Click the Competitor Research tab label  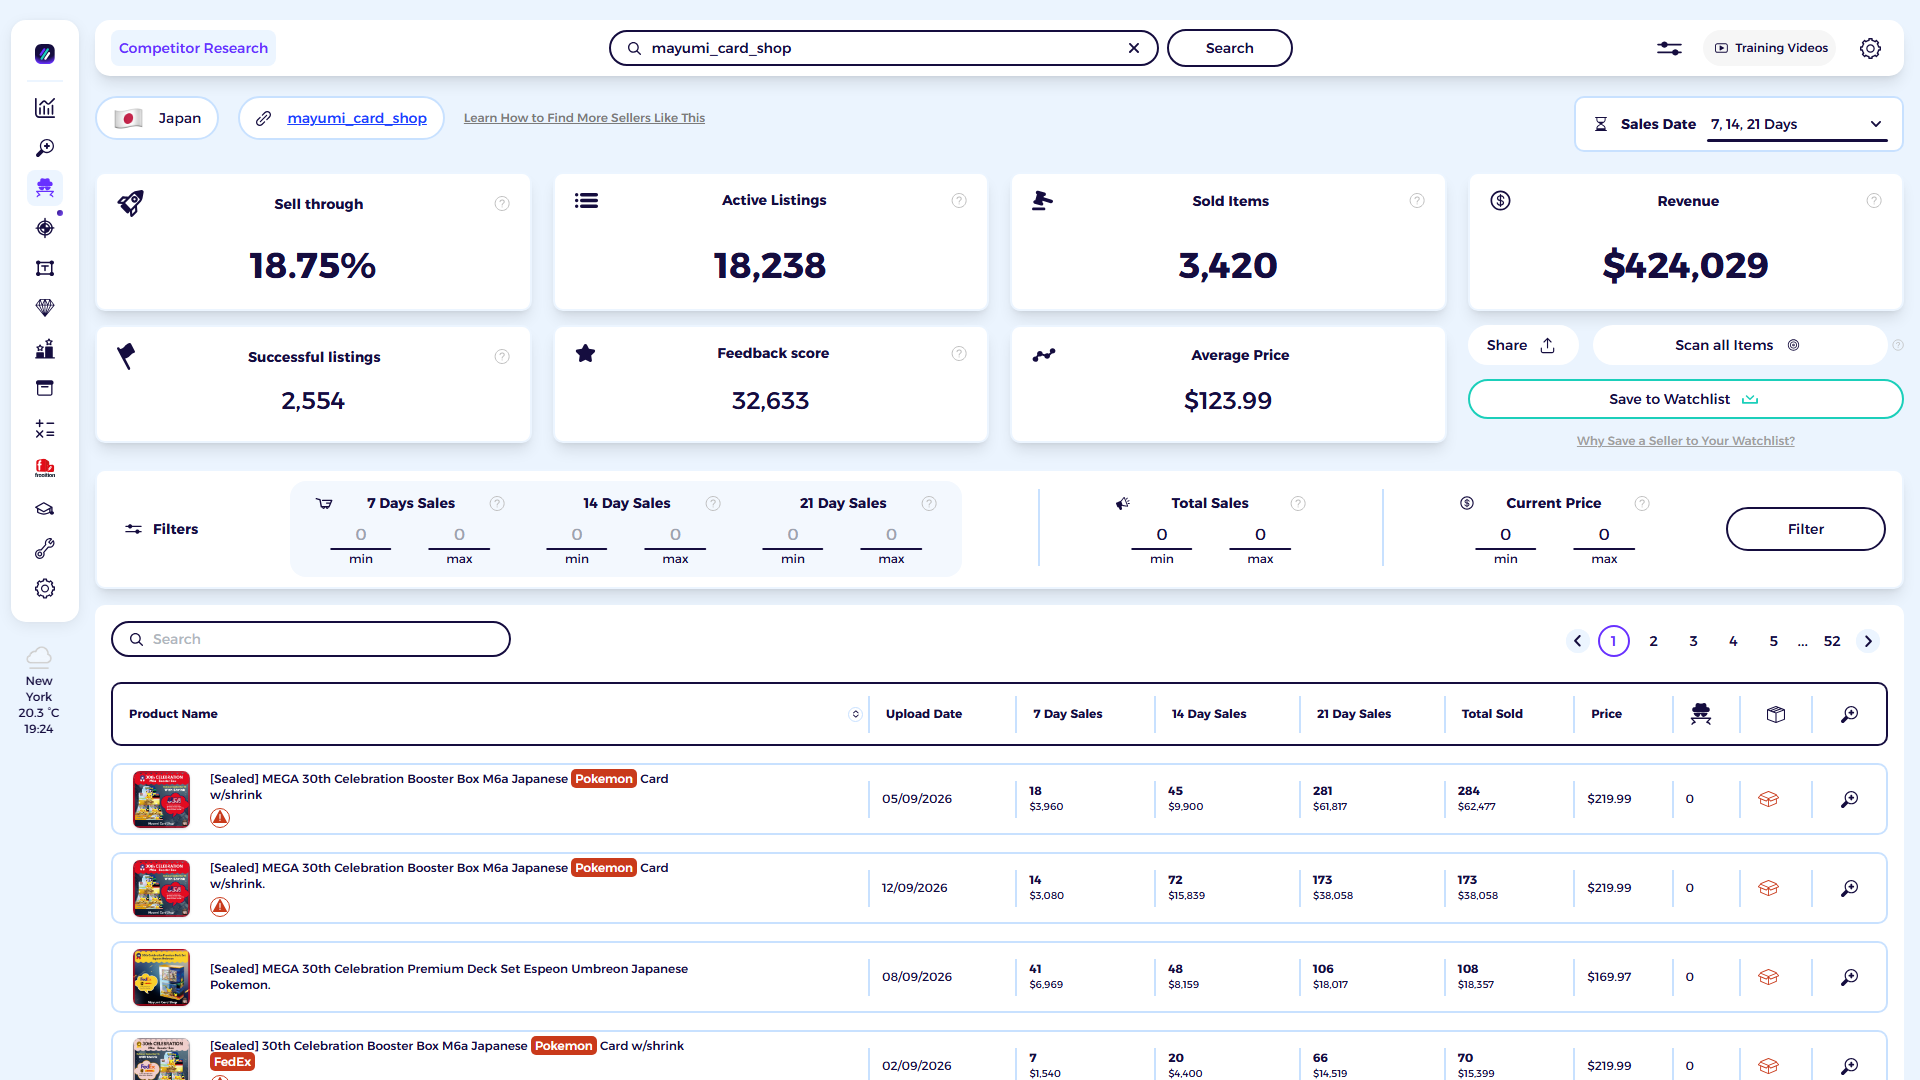[x=193, y=48]
